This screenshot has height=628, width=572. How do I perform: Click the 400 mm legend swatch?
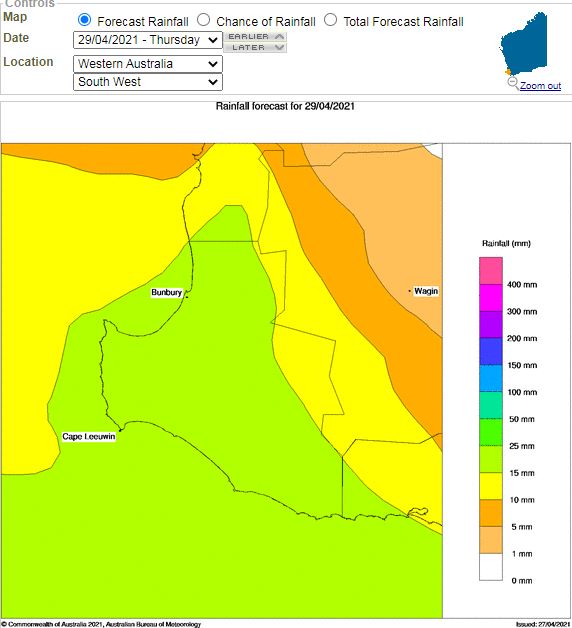pos(491,271)
